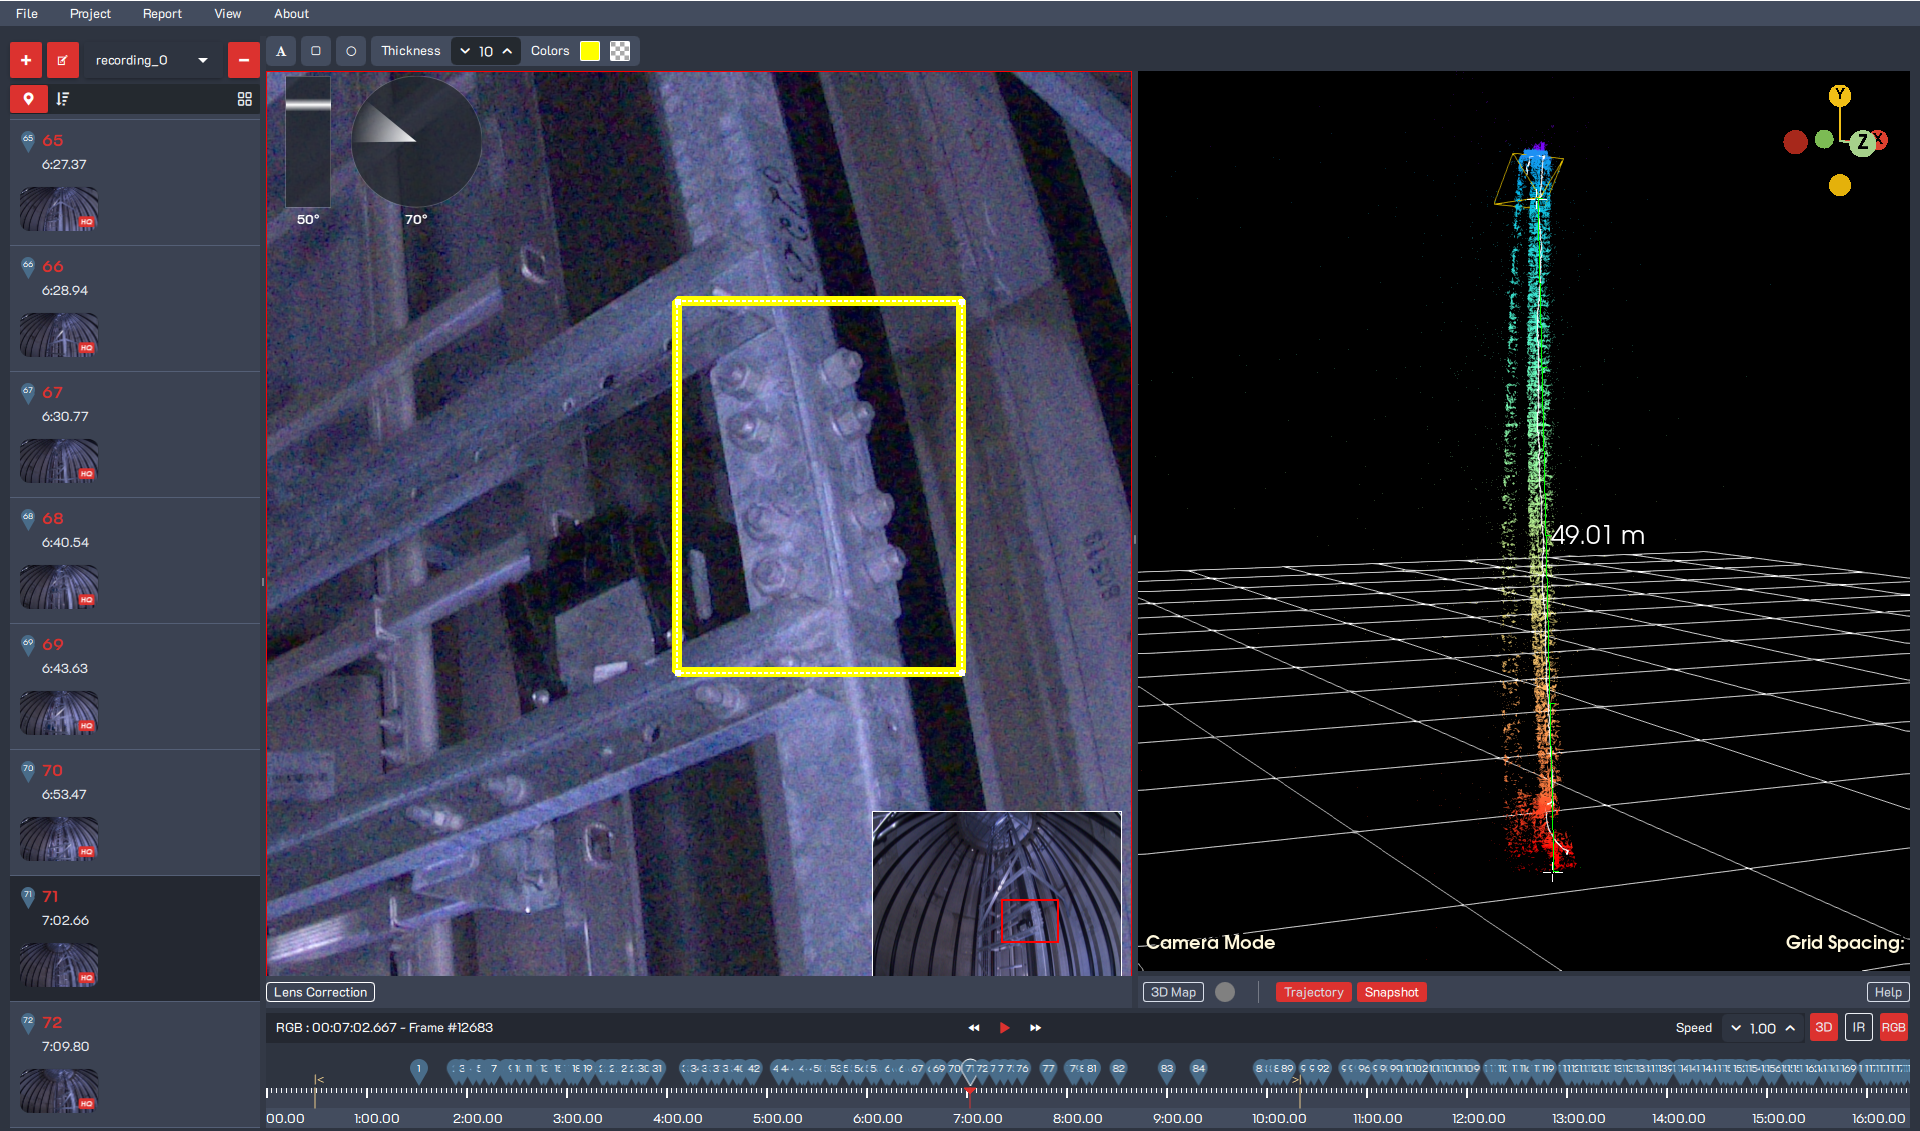Click the Y axis gizmo handle
The height and width of the screenshot is (1131, 1920).
coord(1840,95)
